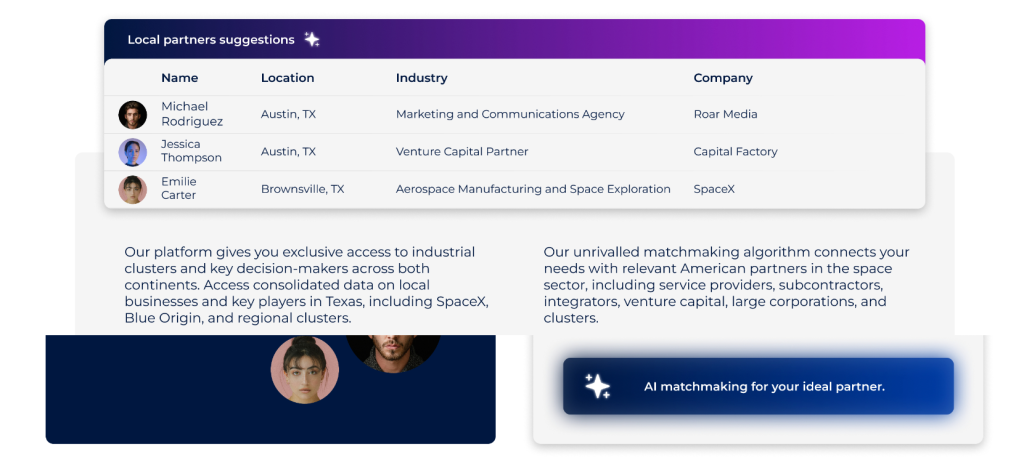Click the sparkle icon on AI matchmaking button
1024x457 pixels.
[597, 386]
